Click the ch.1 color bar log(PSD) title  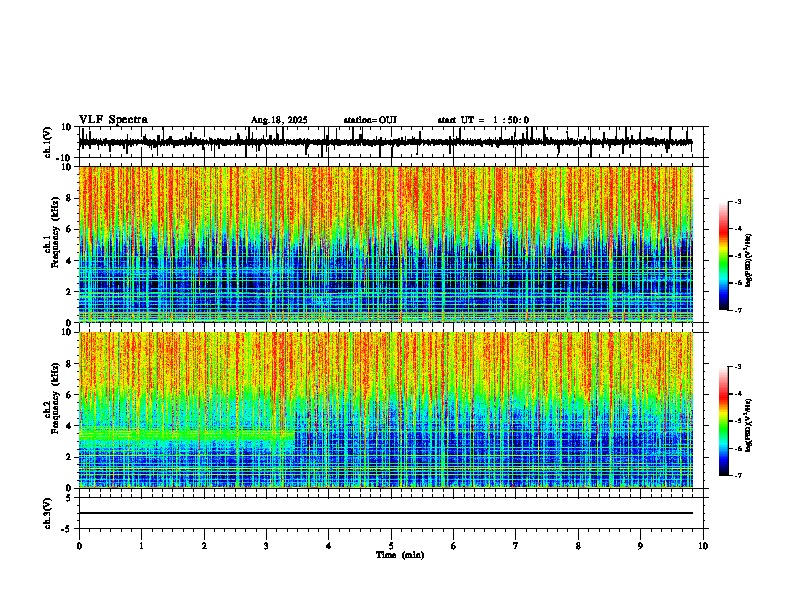point(749,261)
